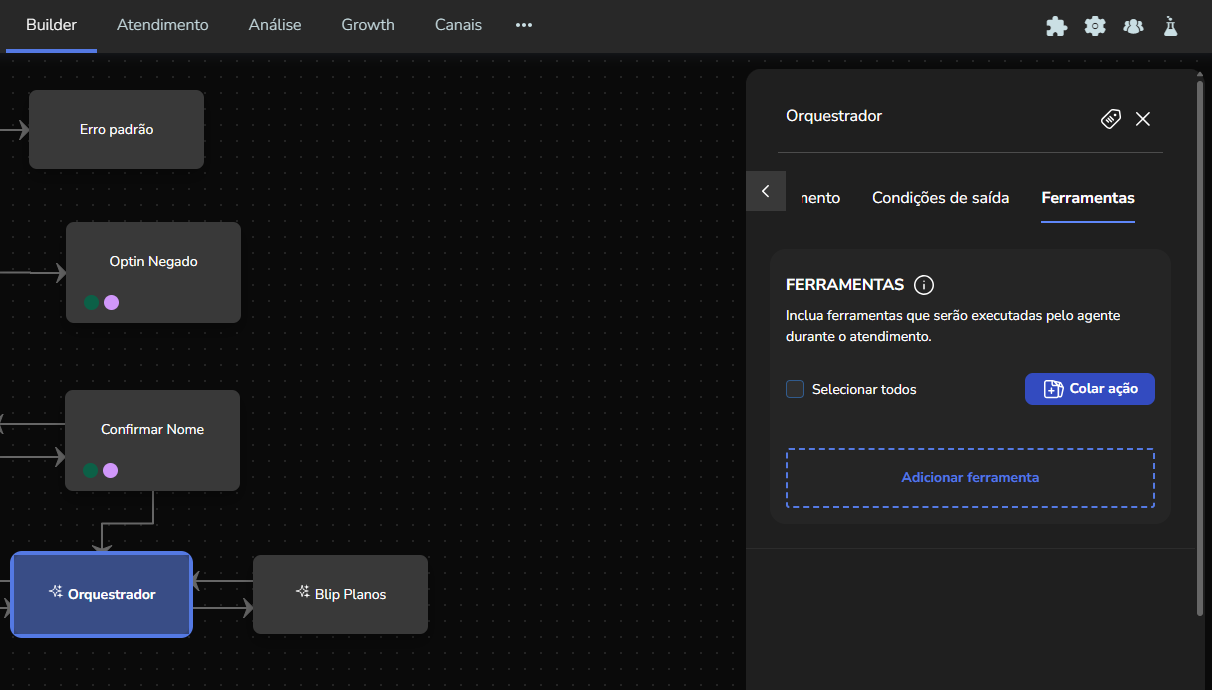Click the green dot on Optin Negado block
Viewport: 1212px width, 690px height.
point(92,302)
